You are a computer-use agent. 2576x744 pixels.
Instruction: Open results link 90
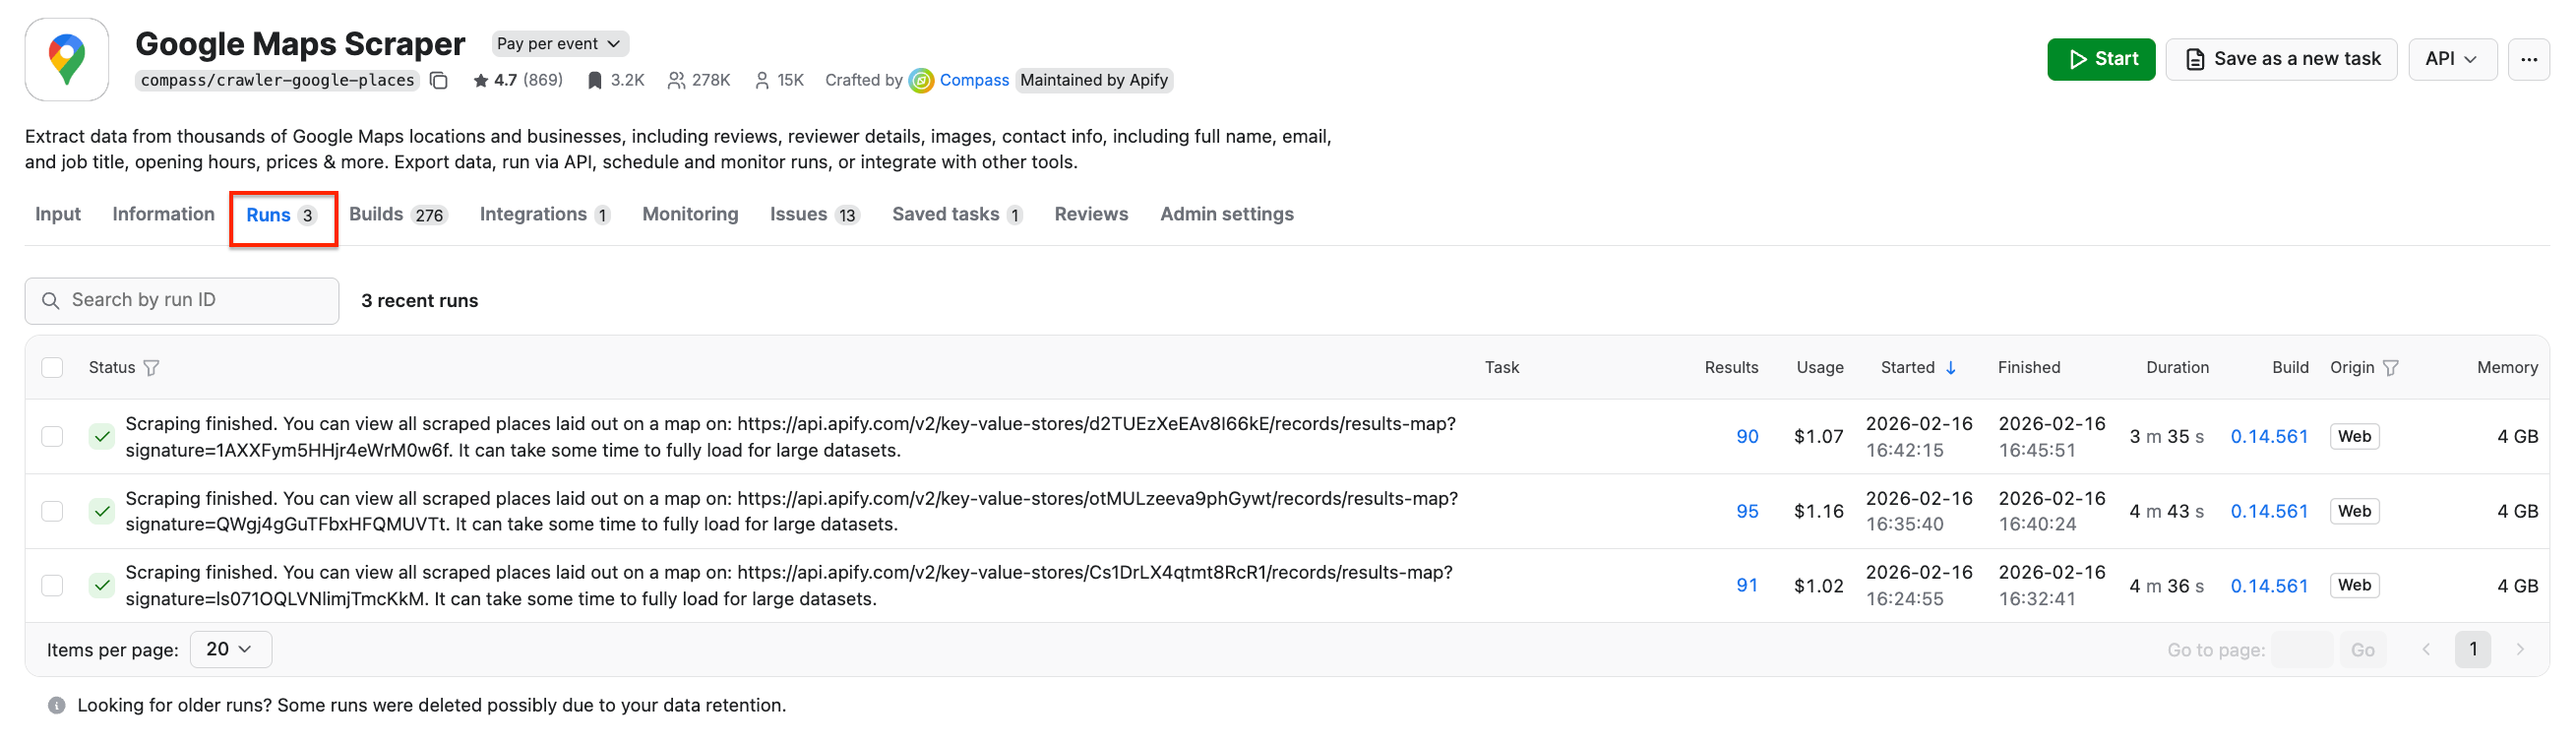[x=1747, y=437]
